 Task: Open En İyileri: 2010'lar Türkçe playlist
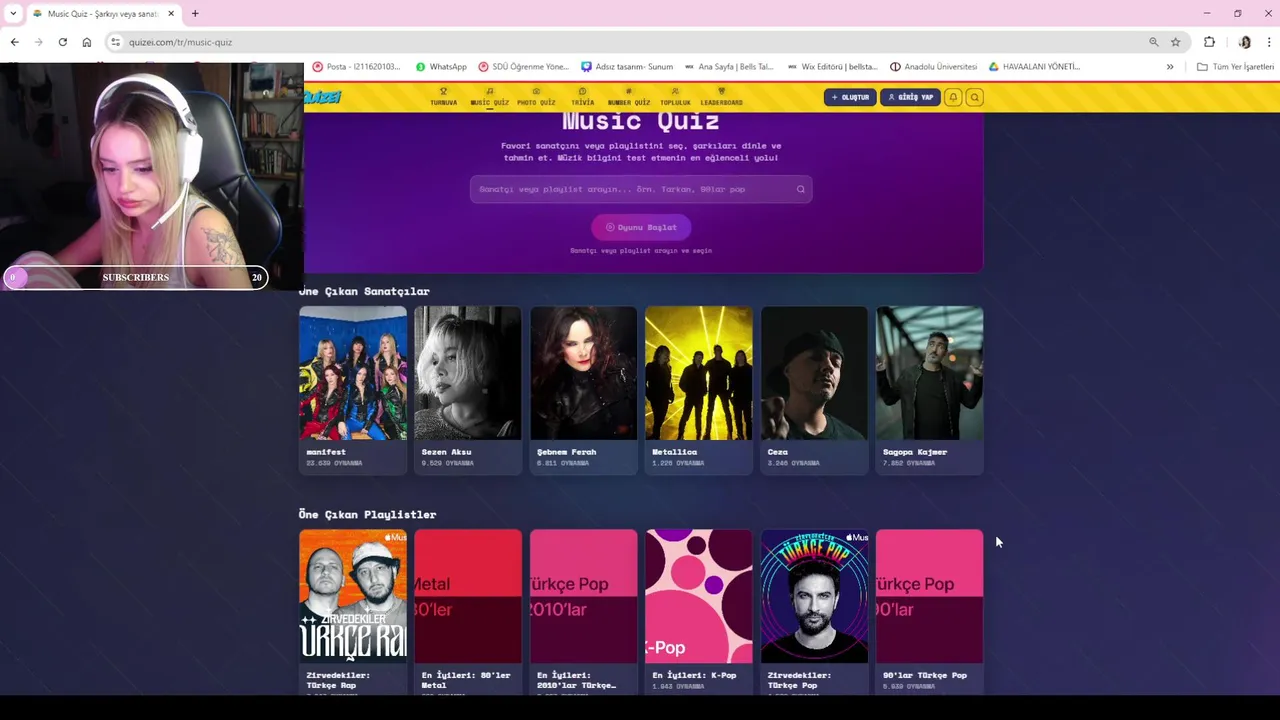pos(583,611)
